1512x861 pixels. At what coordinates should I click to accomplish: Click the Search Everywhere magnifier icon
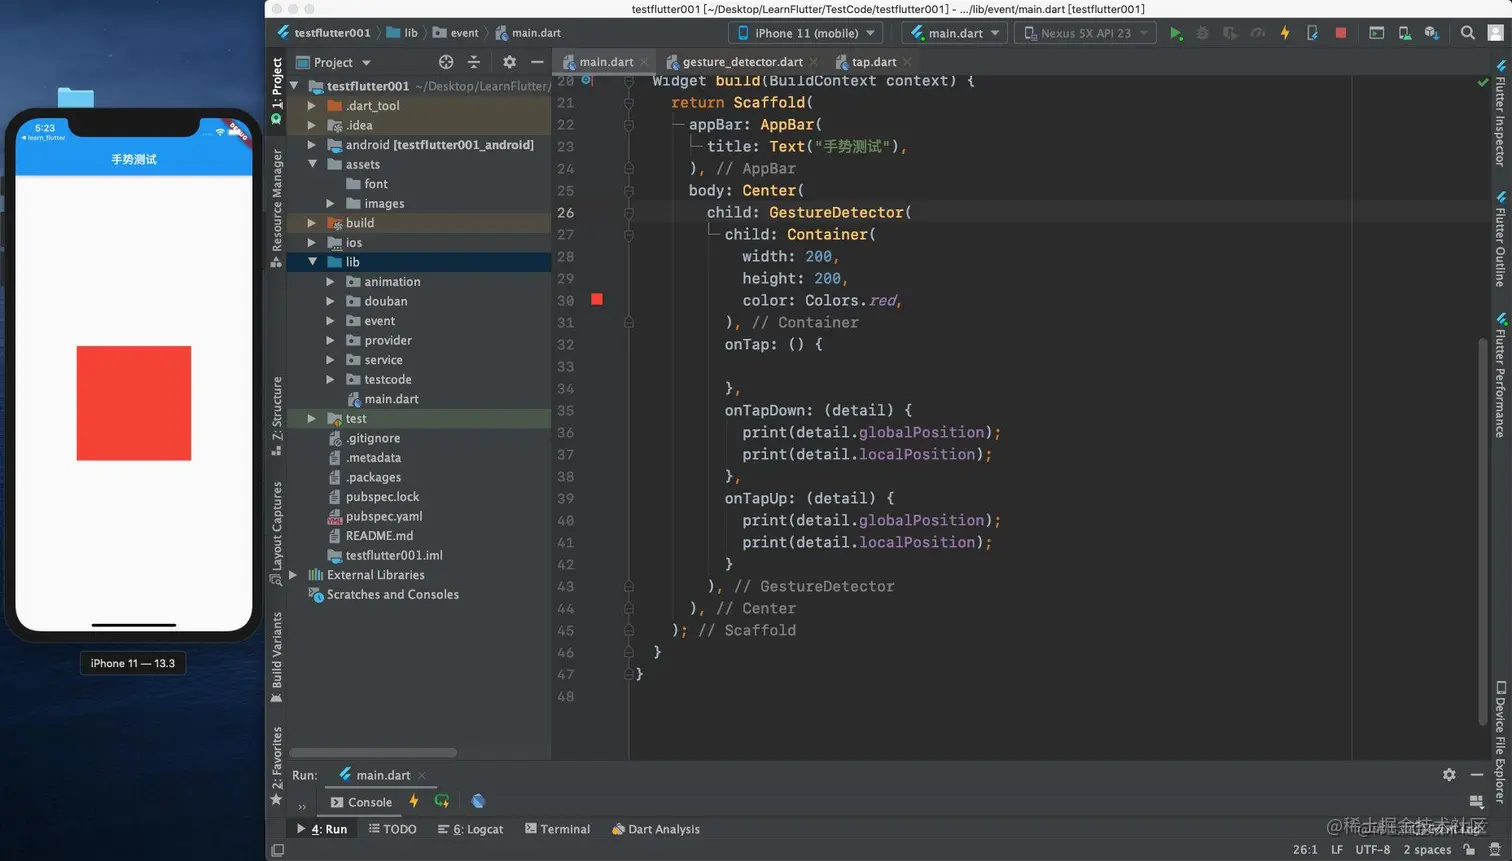(x=1467, y=33)
